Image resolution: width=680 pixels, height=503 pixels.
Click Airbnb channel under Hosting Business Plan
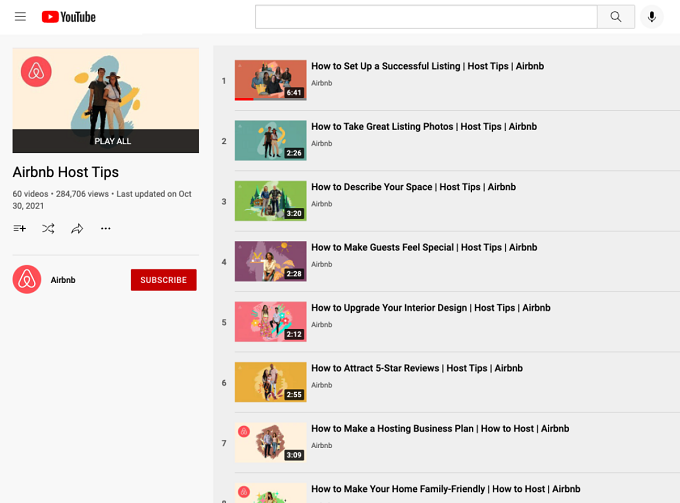point(322,445)
